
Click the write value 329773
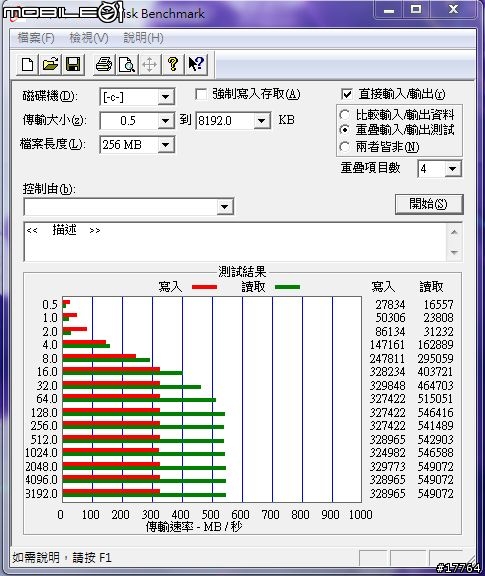point(387,467)
